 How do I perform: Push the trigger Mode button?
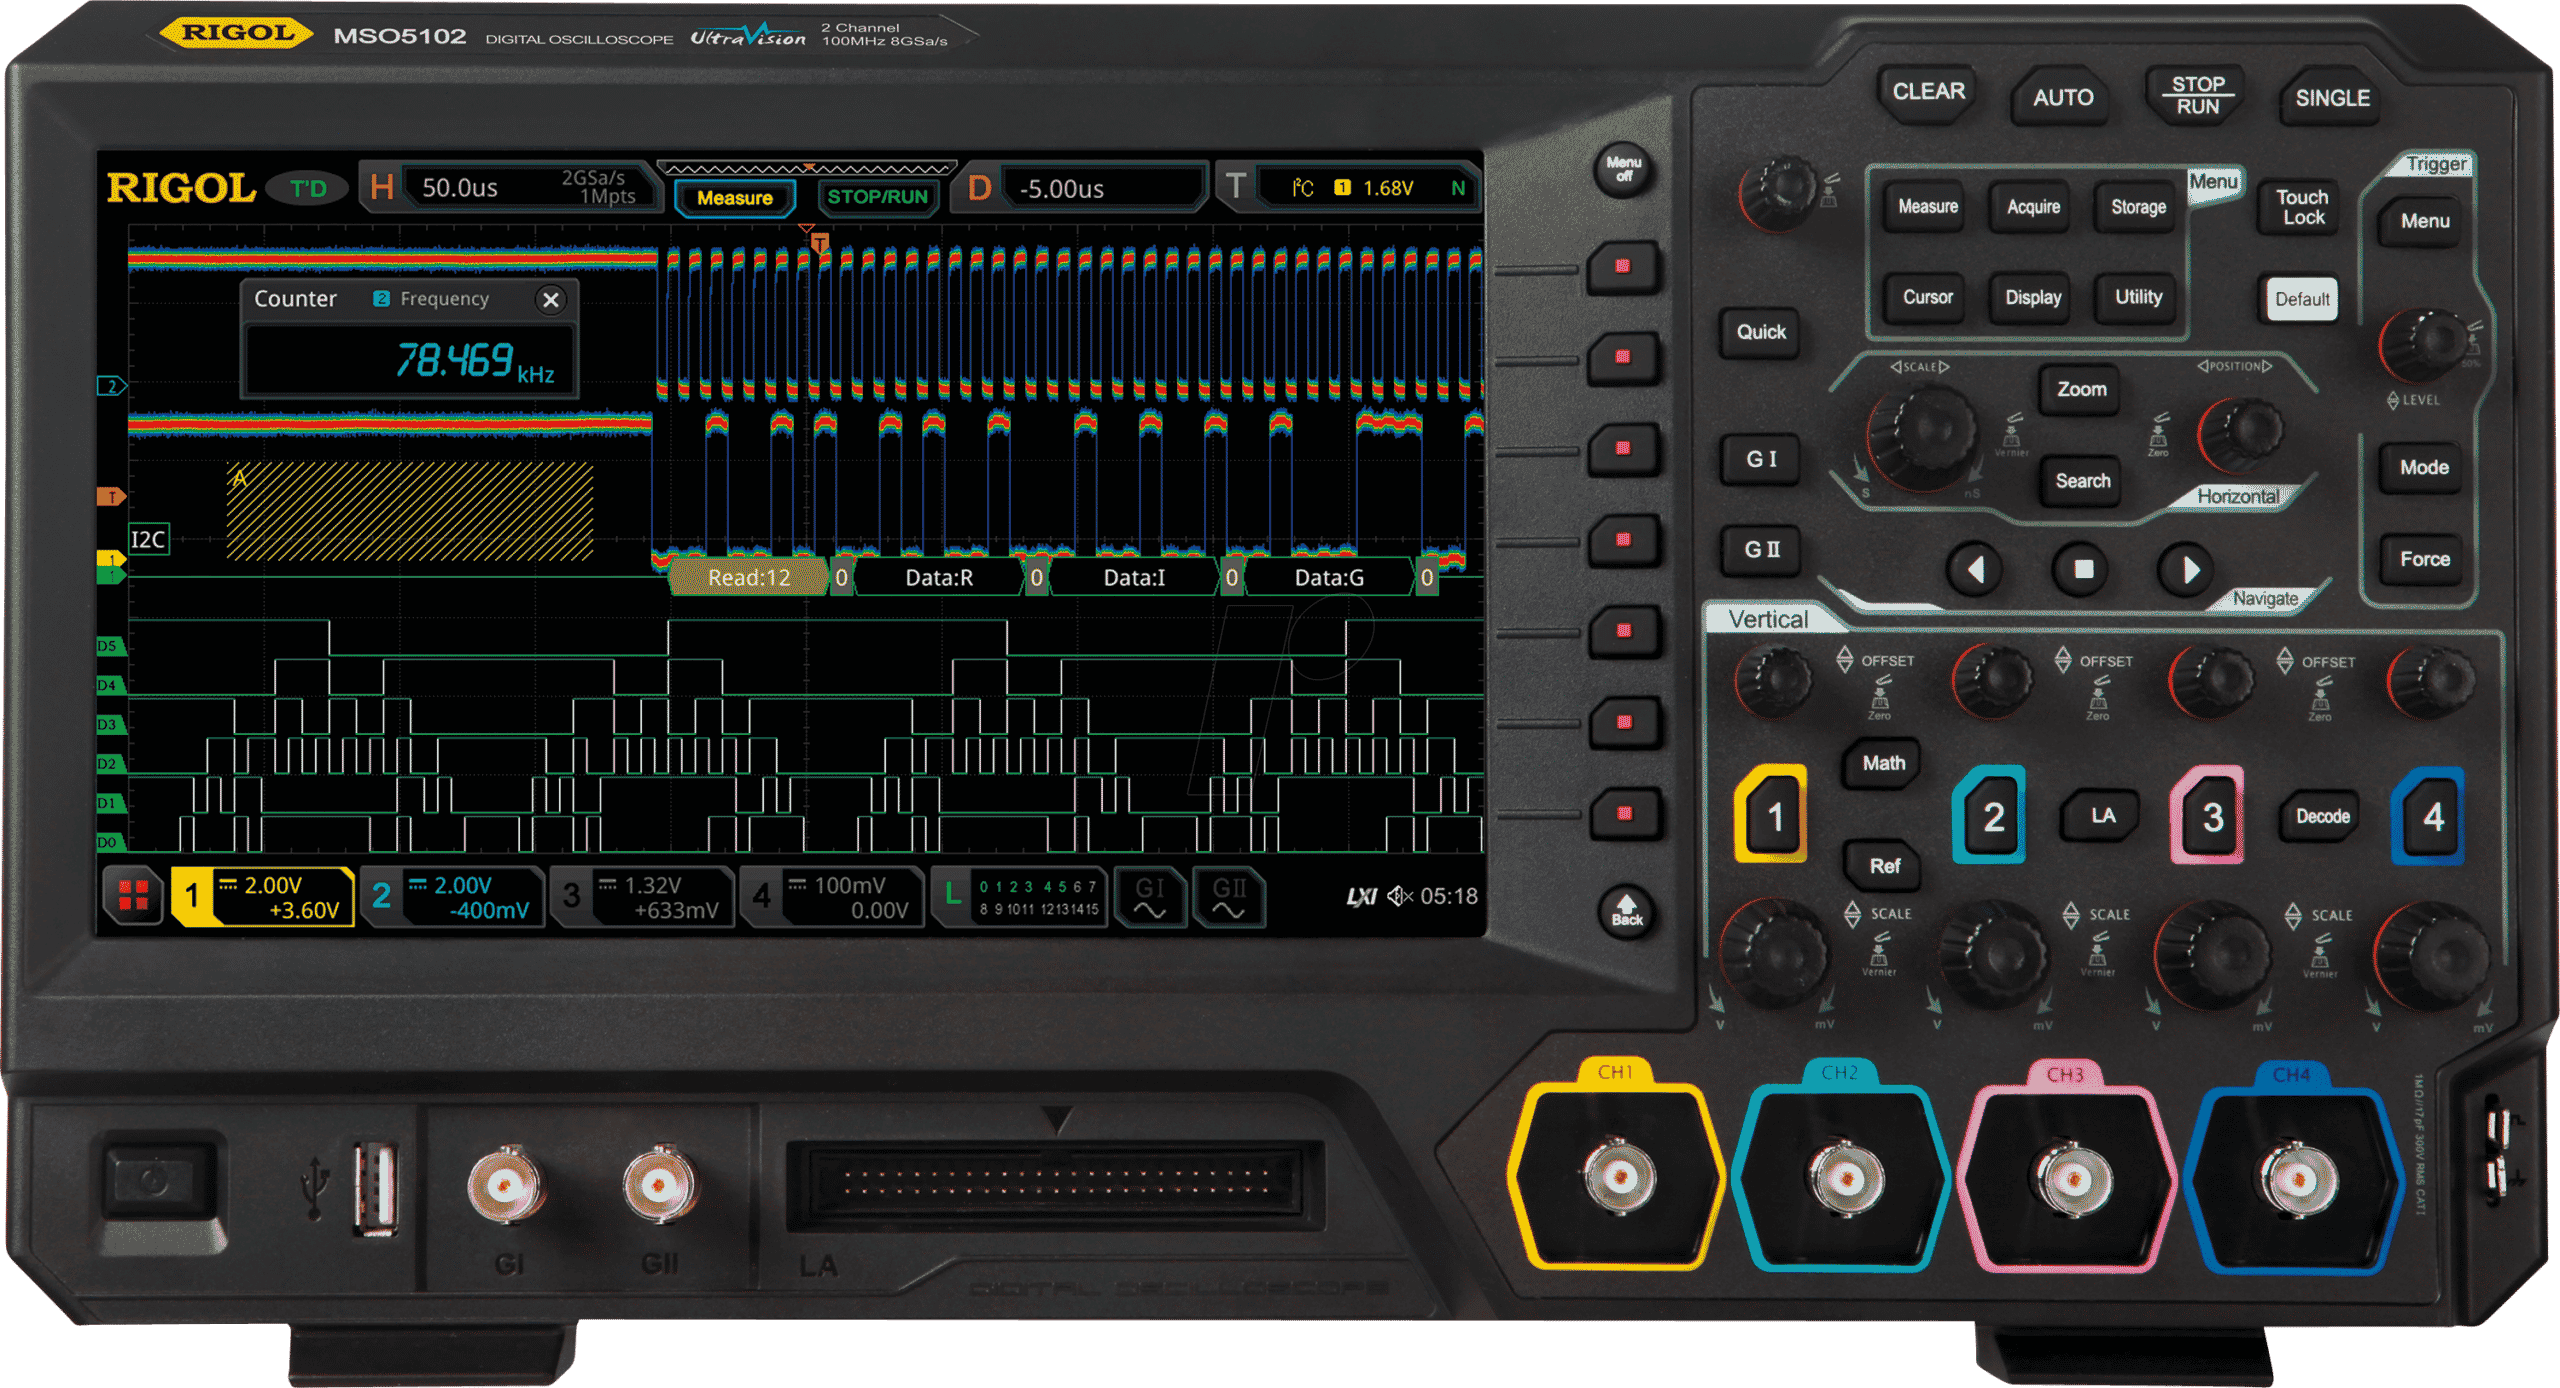pyautogui.click(x=2424, y=468)
